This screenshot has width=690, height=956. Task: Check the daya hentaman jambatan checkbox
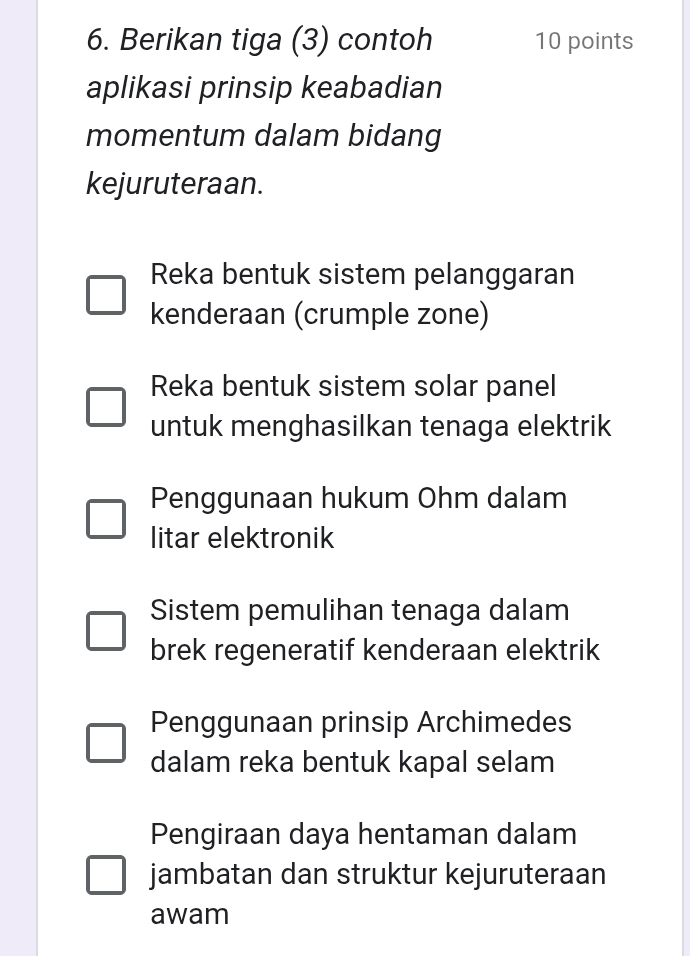(x=106, y=874)
